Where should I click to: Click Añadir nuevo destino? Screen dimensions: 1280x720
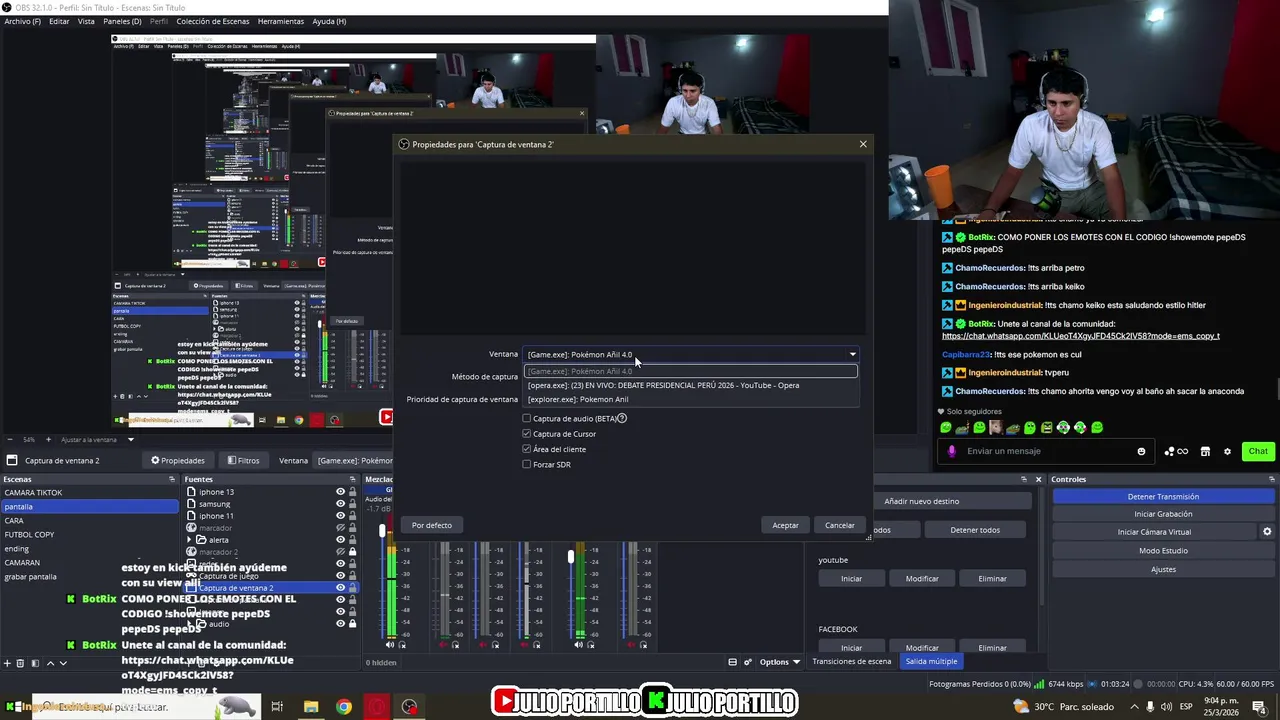coord(922,501)
